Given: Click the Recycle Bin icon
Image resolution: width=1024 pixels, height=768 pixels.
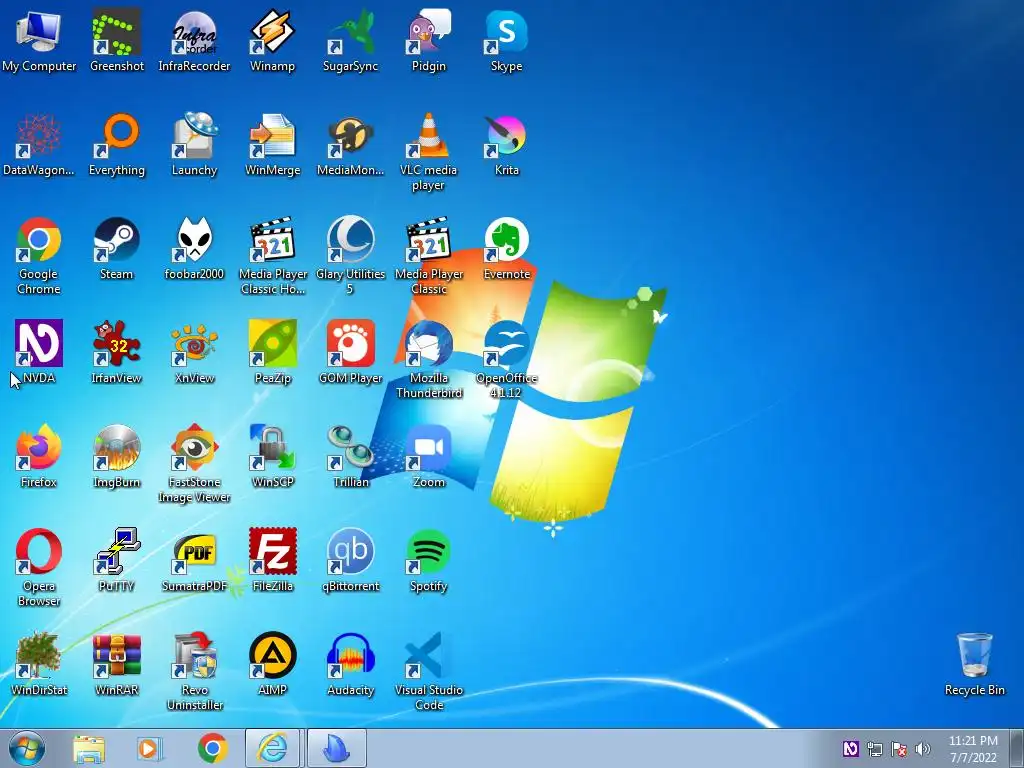Looking at the screenshot, I should tap(974, 656).
